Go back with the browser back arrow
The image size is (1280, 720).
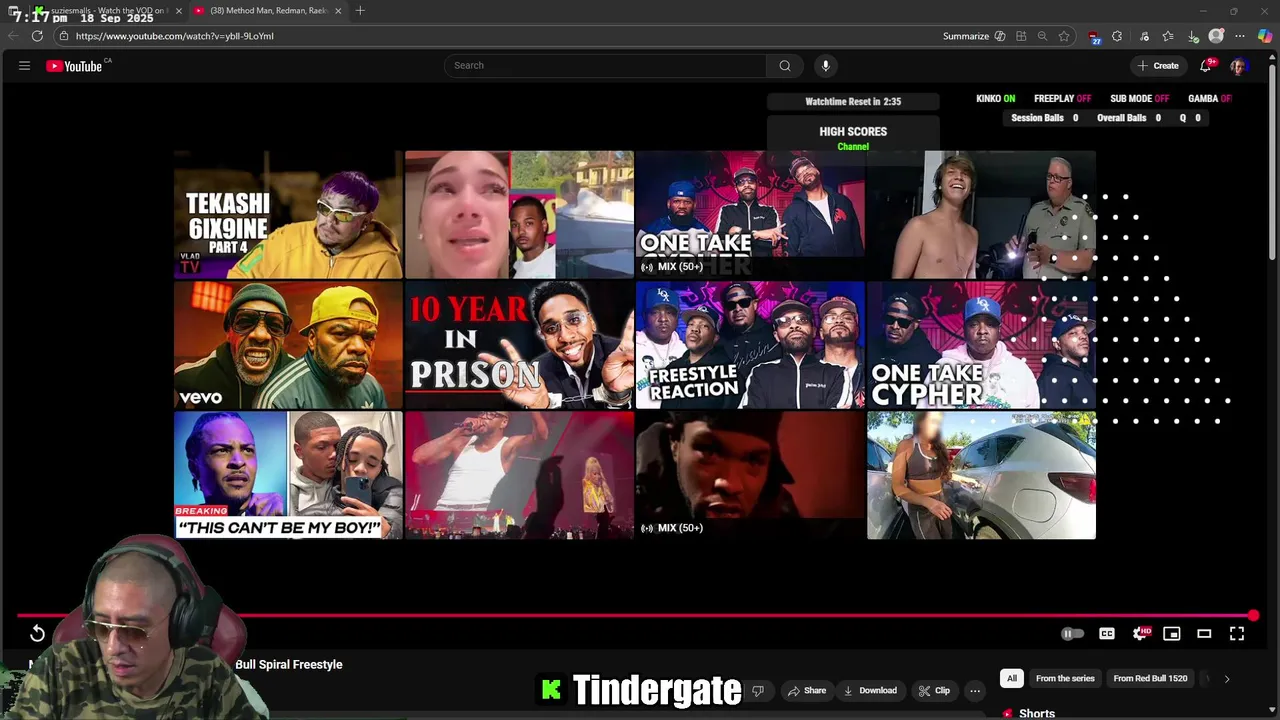(x=12, y=36)
